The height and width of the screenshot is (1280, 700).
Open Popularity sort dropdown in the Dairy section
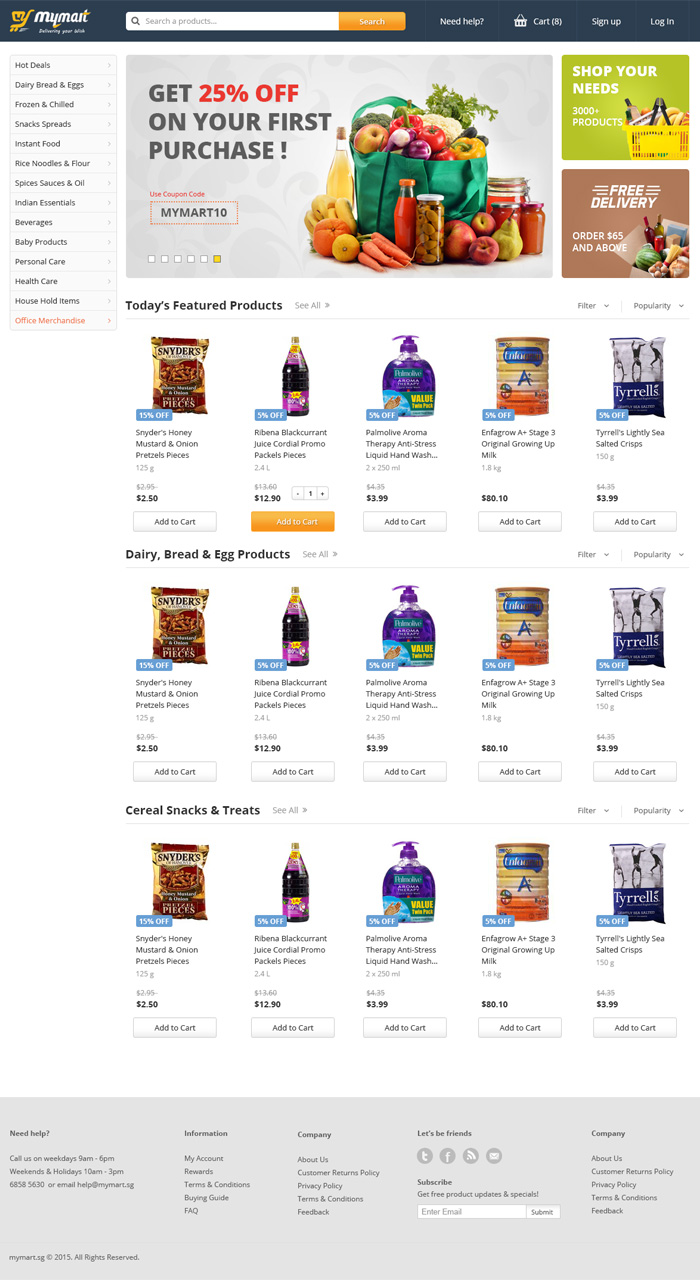click(x=658, y=555)
